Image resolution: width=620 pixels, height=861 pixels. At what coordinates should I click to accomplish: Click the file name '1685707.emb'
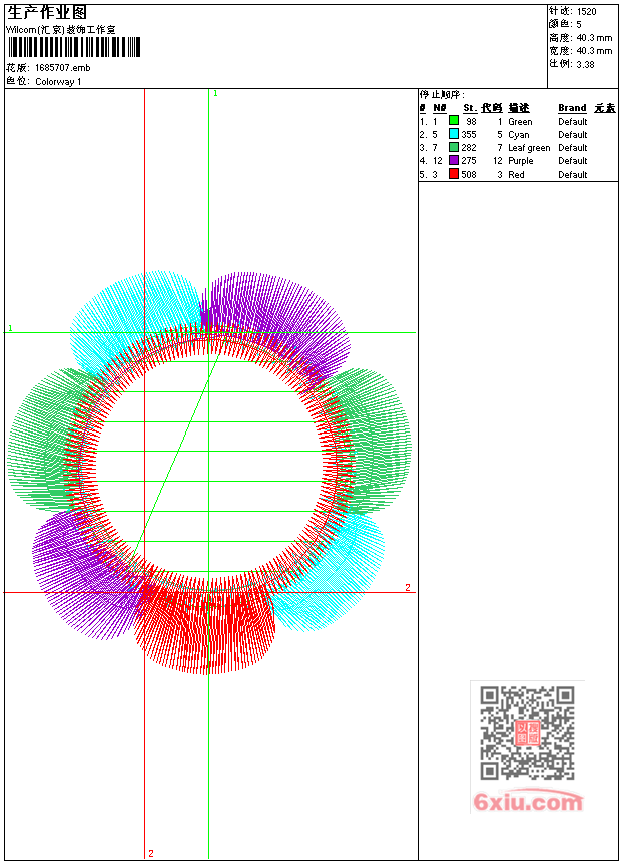(62, 68)
